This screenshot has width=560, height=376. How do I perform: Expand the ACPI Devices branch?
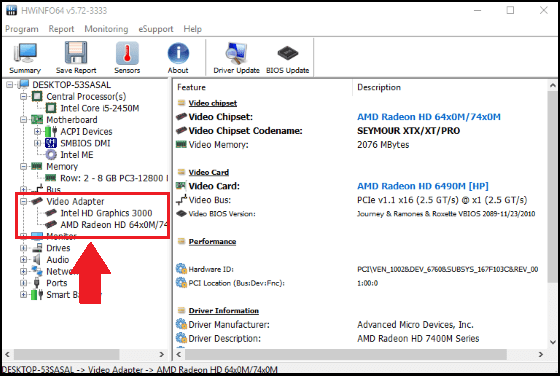point(38,131)
